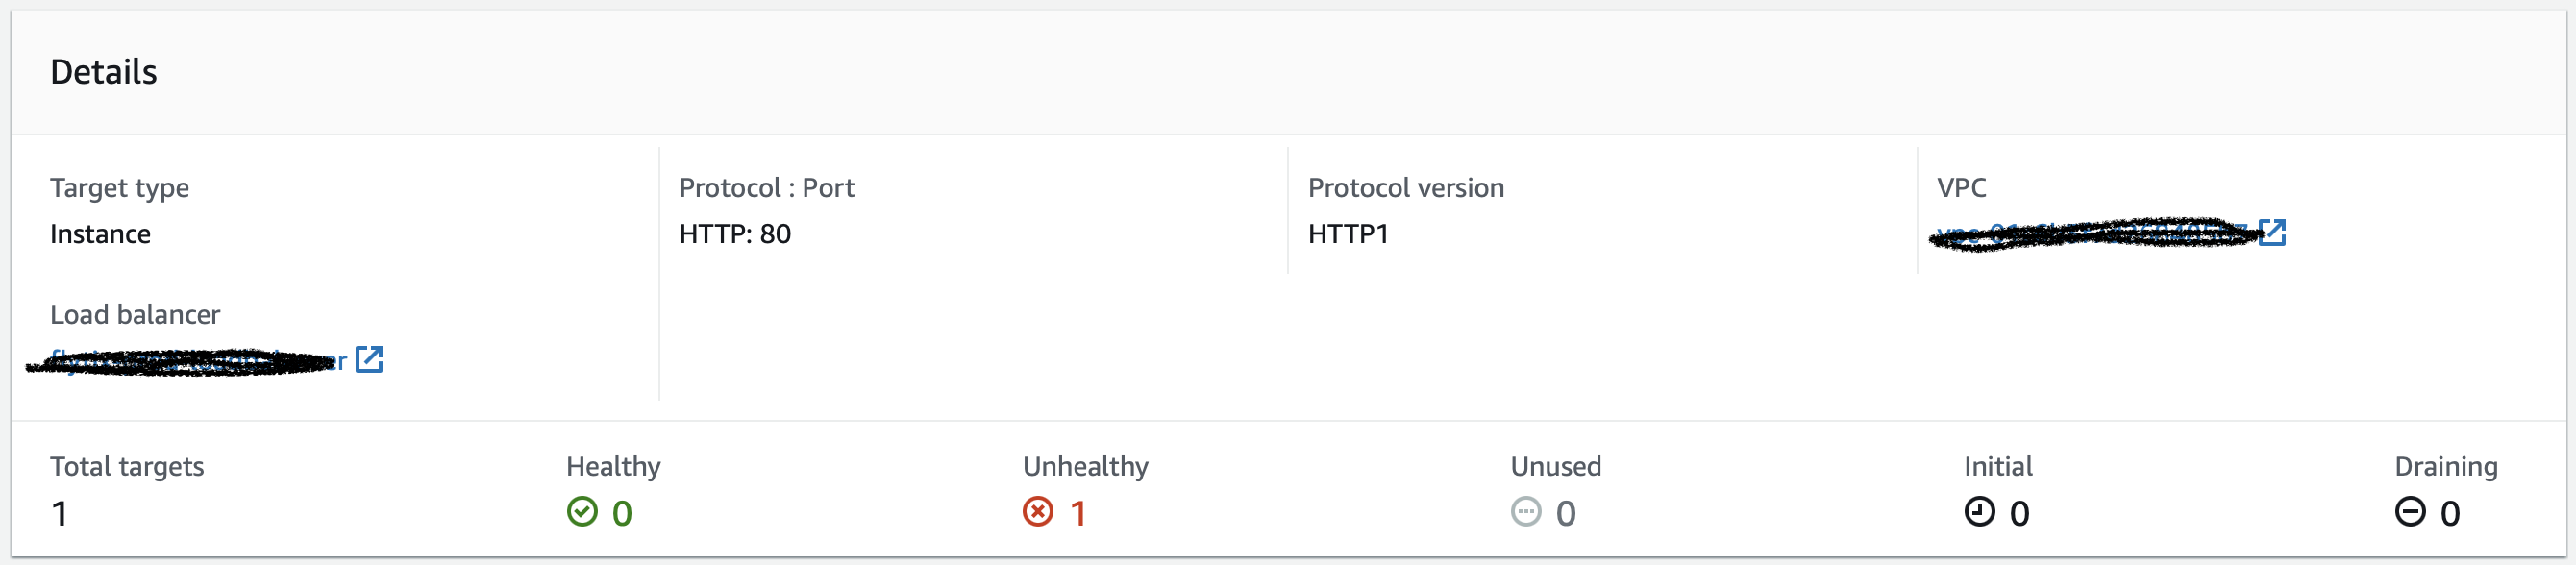Click the green Healthy checkmark icon
The width and height of the screenshot is (2576, 565).
click(582, 512)
